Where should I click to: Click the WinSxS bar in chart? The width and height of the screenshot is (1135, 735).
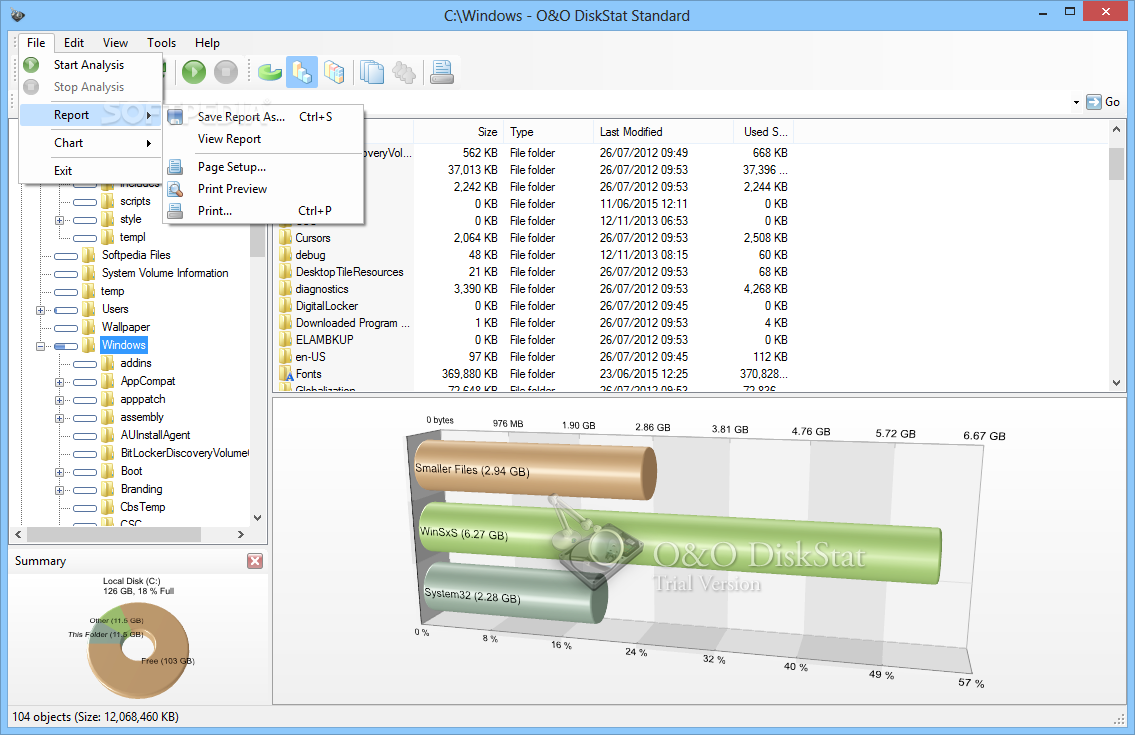coord(680,544)
